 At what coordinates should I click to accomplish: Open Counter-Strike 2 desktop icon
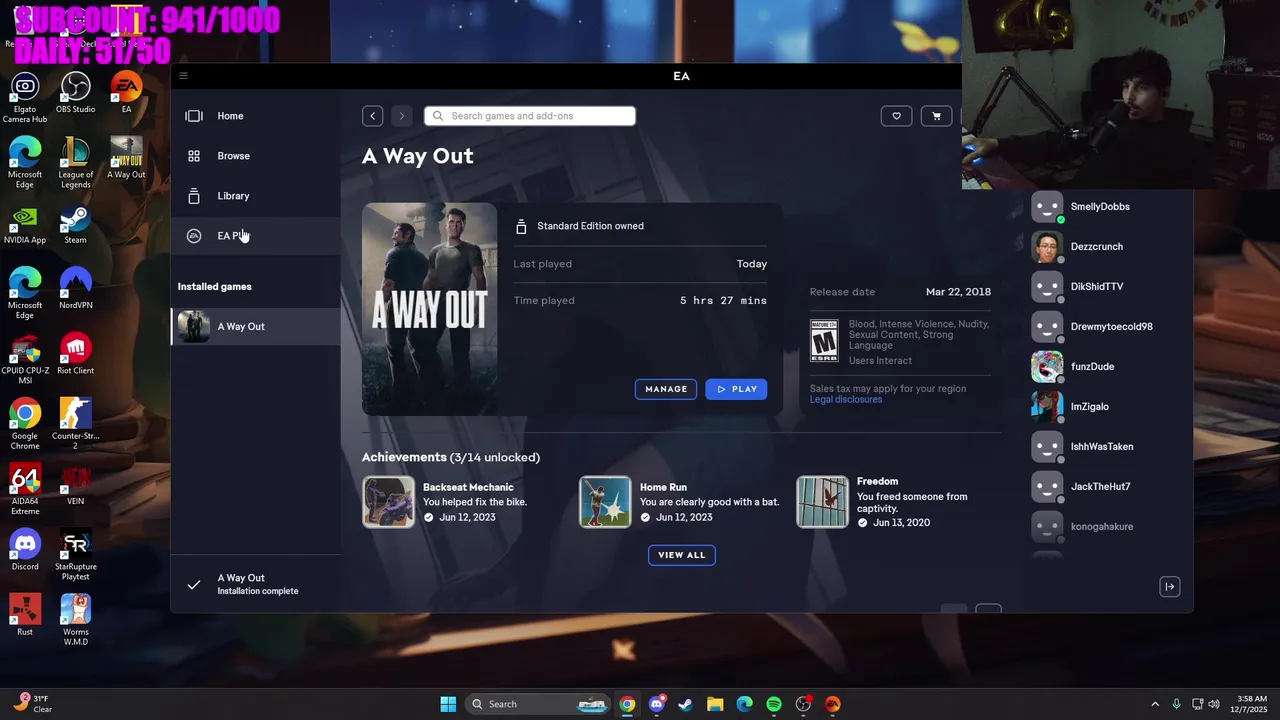[76, 424]
